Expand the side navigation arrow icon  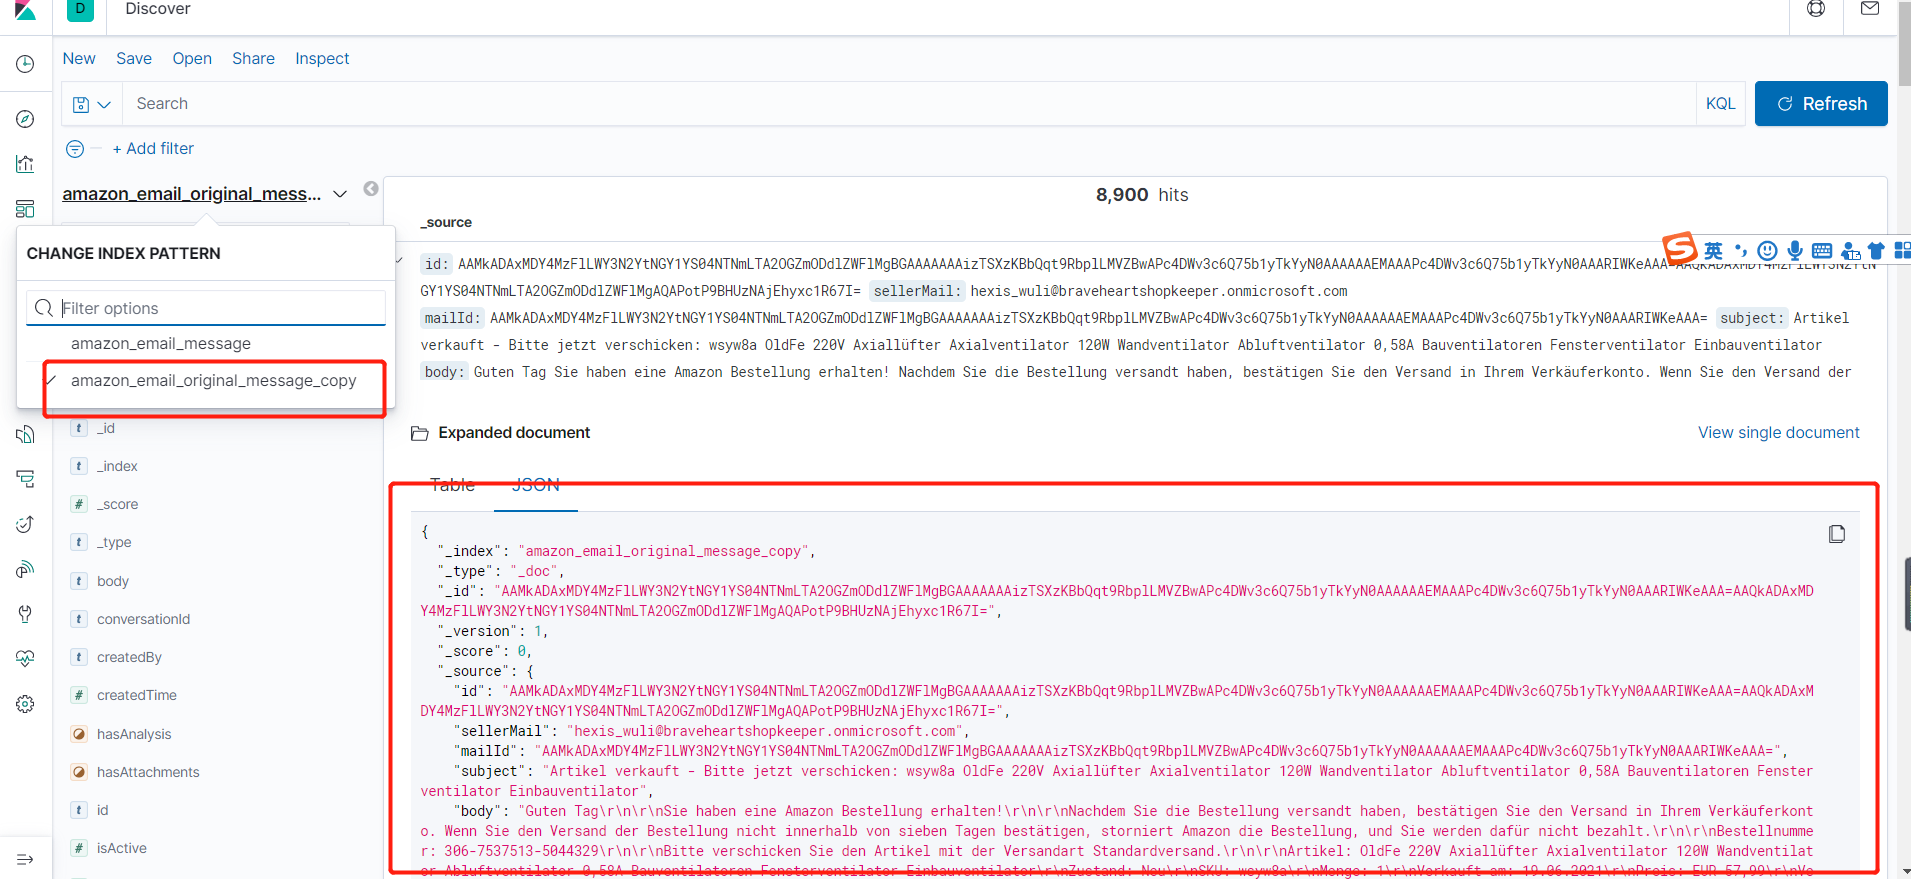[25, 859]
